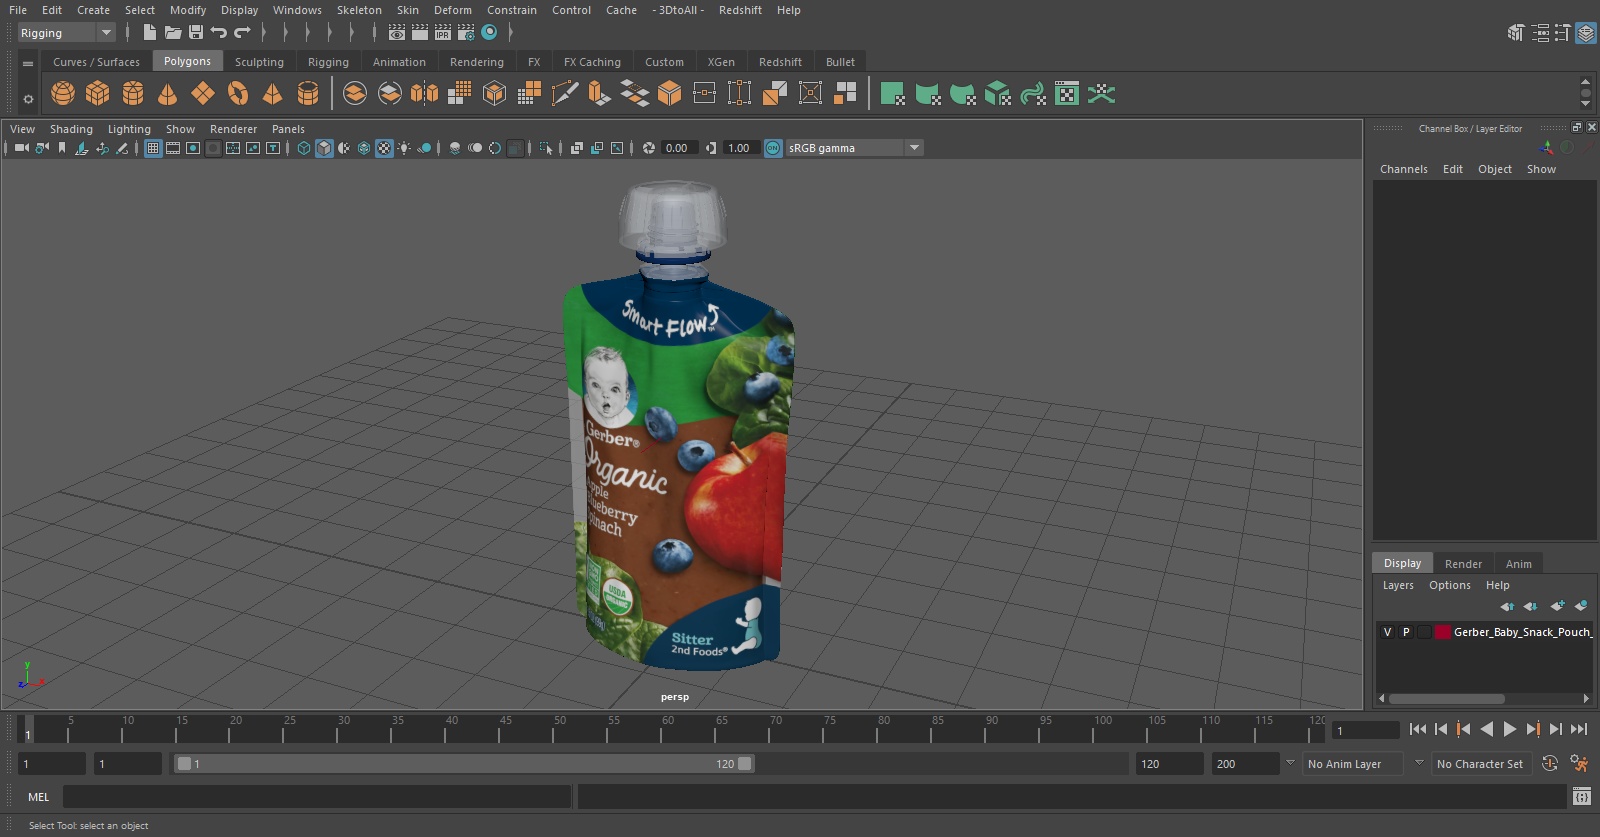
Task: Click the Save Scene disk icon
Action: [196, 32]
